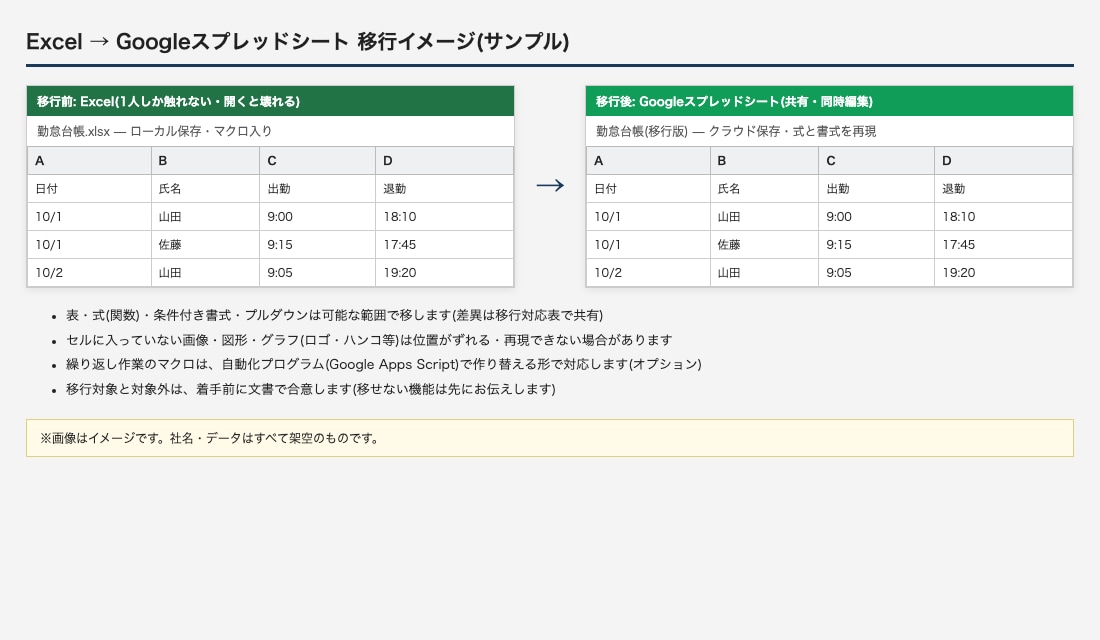This screenshot has width=1100, height=640.
Task: Select the "日付" cell in the 移行後 Google table
Action: click(x=648, y=189)
